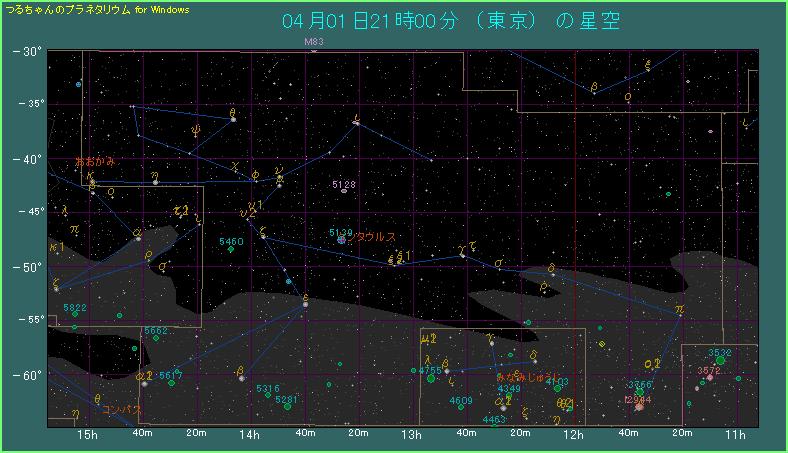The image size is (788, 453).
Task: Select the 5316 green cluster marker
Action: pos(268,395)
